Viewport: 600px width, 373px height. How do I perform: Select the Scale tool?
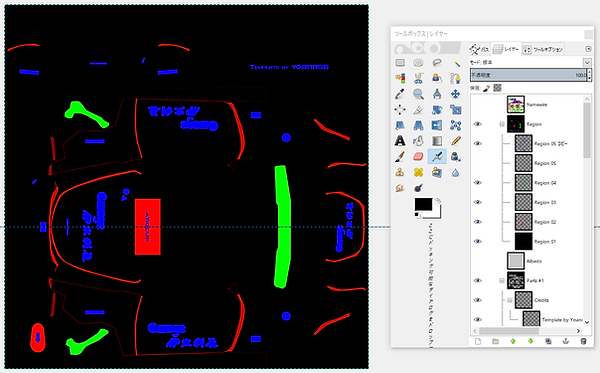click(455, 110)
